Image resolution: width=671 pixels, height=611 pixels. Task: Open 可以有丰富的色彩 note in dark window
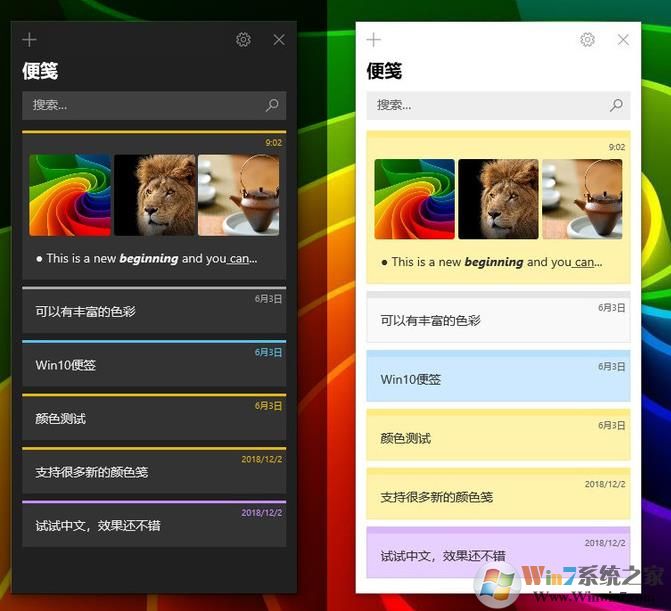pos(154,310)
